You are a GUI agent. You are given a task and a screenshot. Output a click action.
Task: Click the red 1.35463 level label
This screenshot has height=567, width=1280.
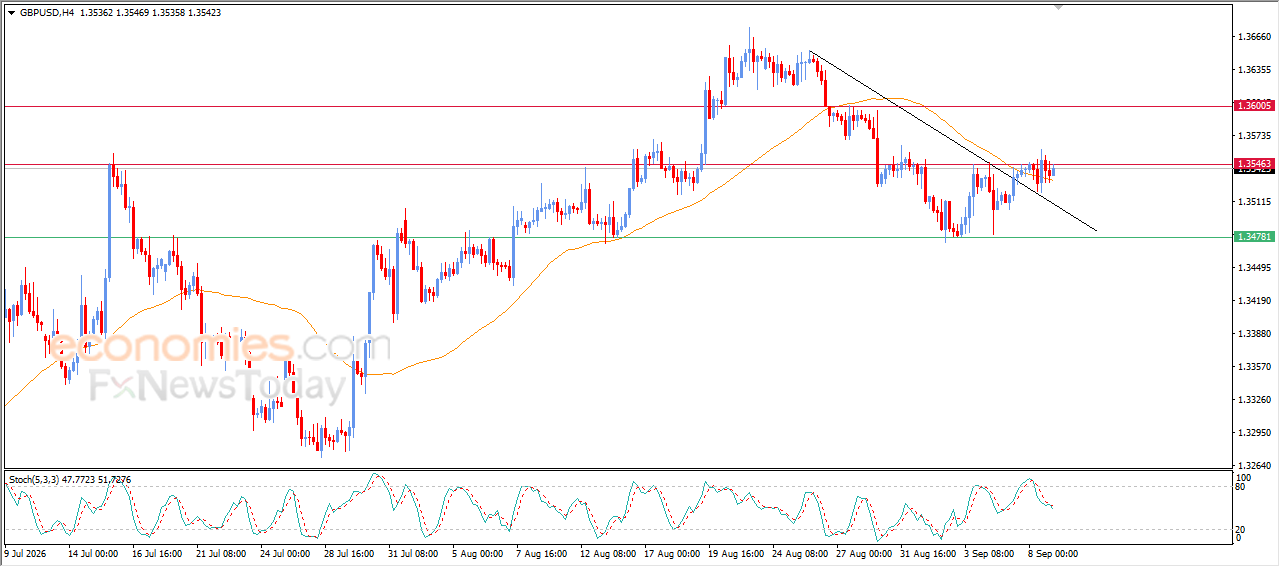1254,163
